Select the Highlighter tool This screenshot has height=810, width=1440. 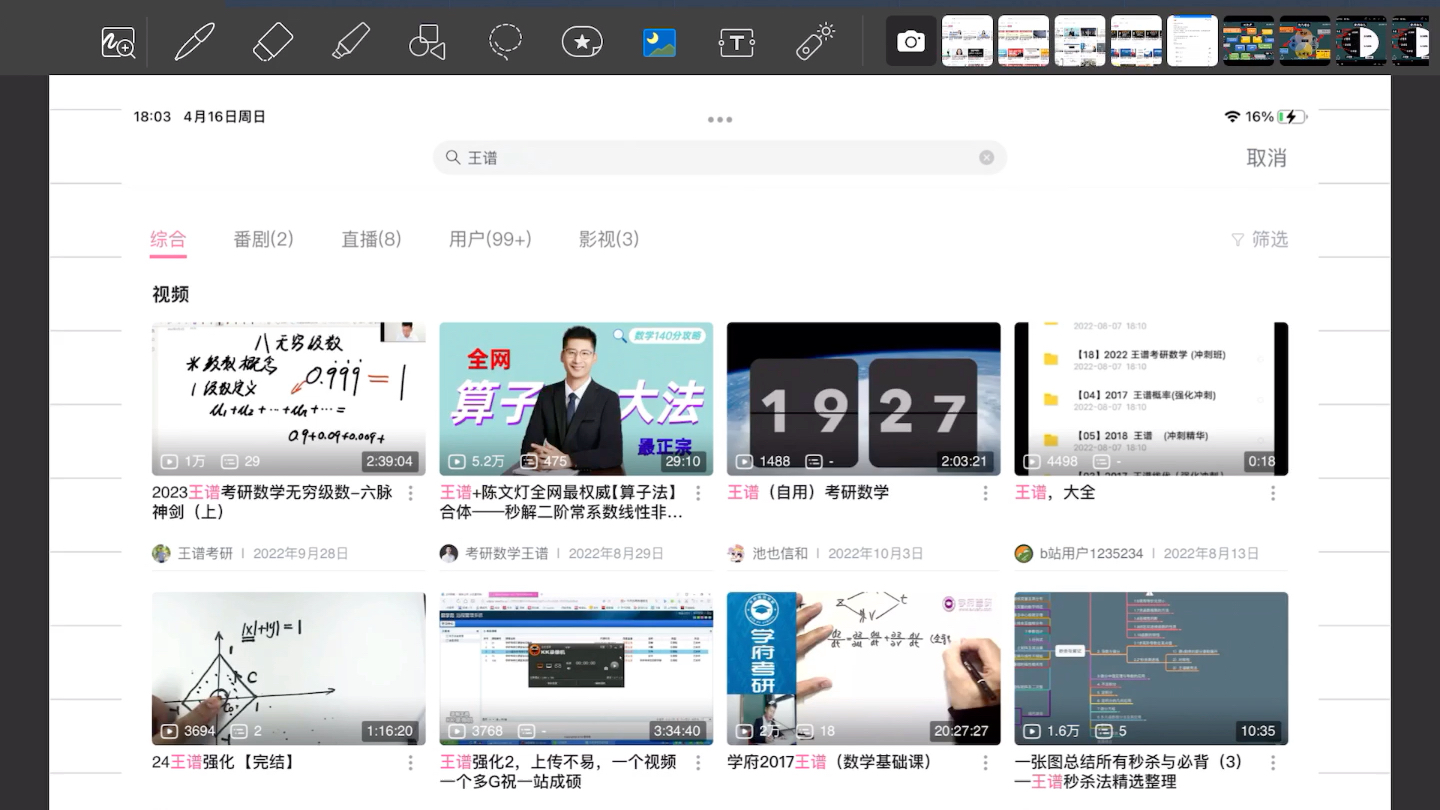click(x=351, y=42)
